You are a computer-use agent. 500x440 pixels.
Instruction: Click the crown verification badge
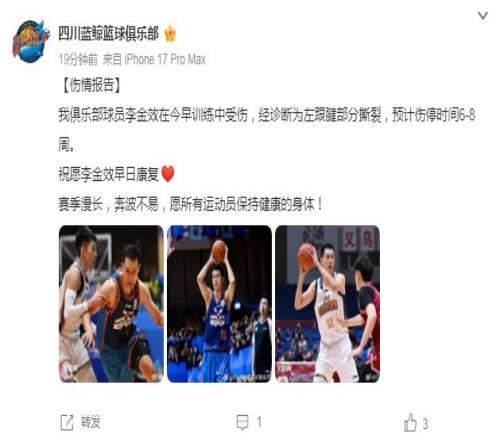(170, 33)
